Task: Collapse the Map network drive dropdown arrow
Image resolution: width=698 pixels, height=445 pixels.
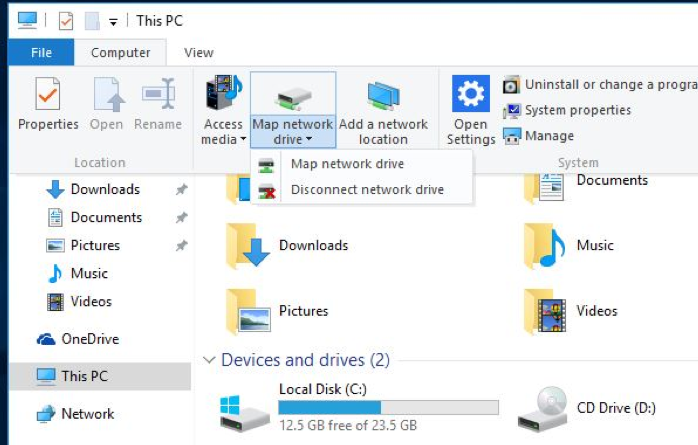Action: (309, 139)
